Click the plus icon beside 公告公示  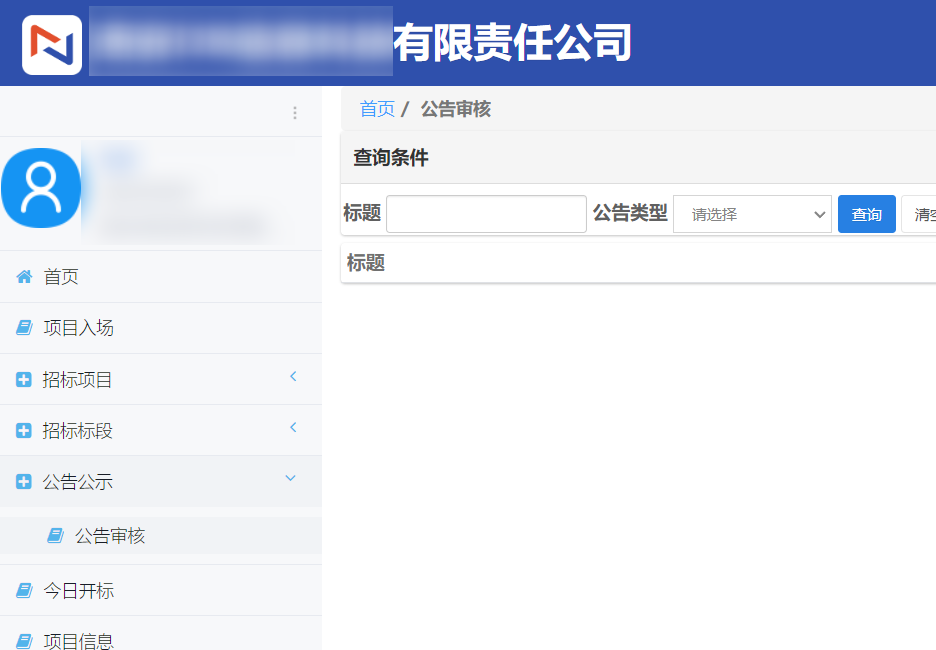pyautogui.click(x=24, y=482)
